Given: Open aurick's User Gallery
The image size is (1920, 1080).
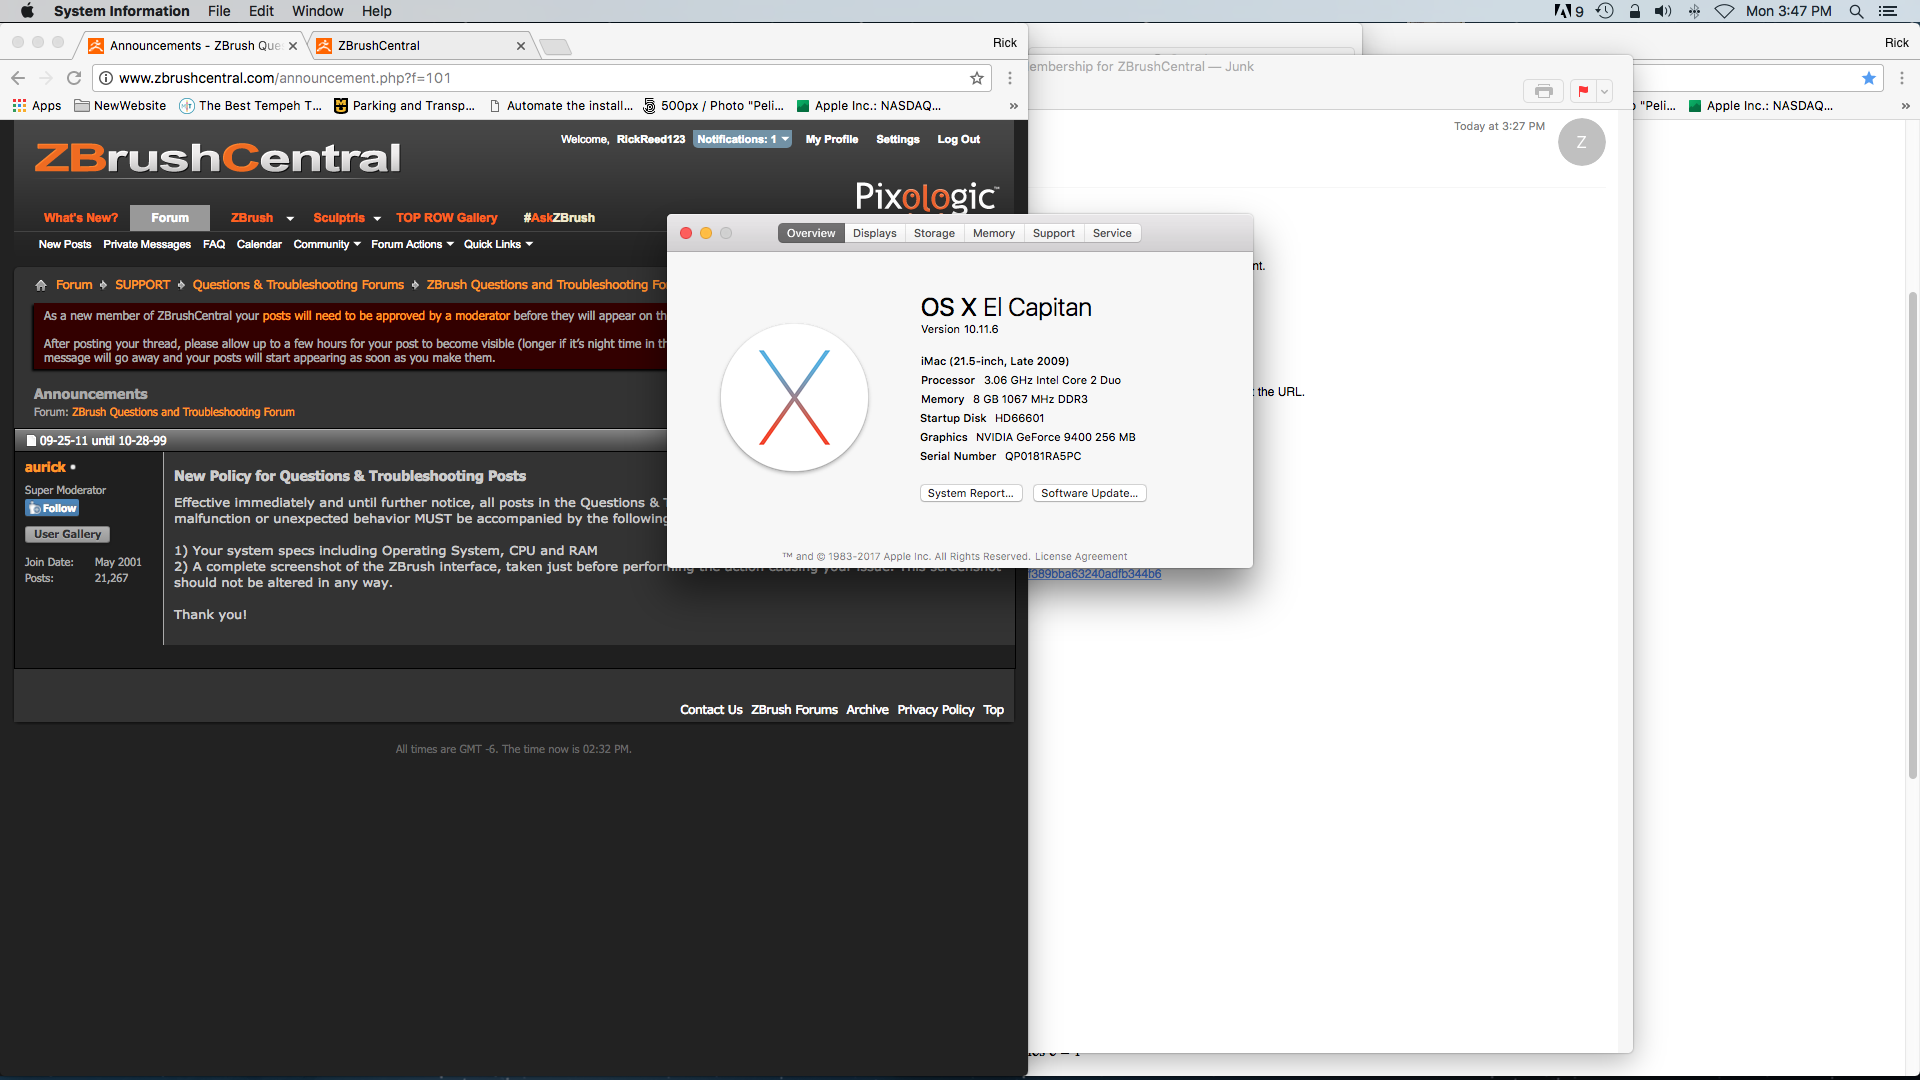Looking at the screenshot, I should tap(67, 534).
